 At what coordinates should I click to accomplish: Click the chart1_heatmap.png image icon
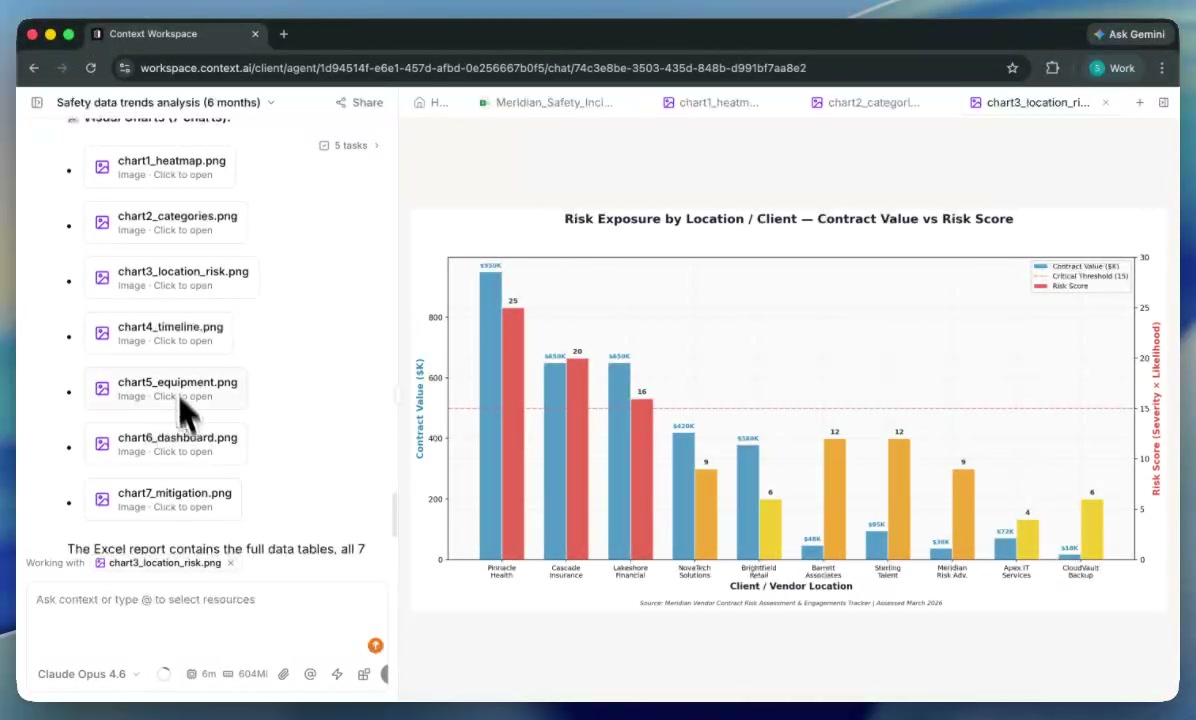pyautogui.click(x=102, y=167)
